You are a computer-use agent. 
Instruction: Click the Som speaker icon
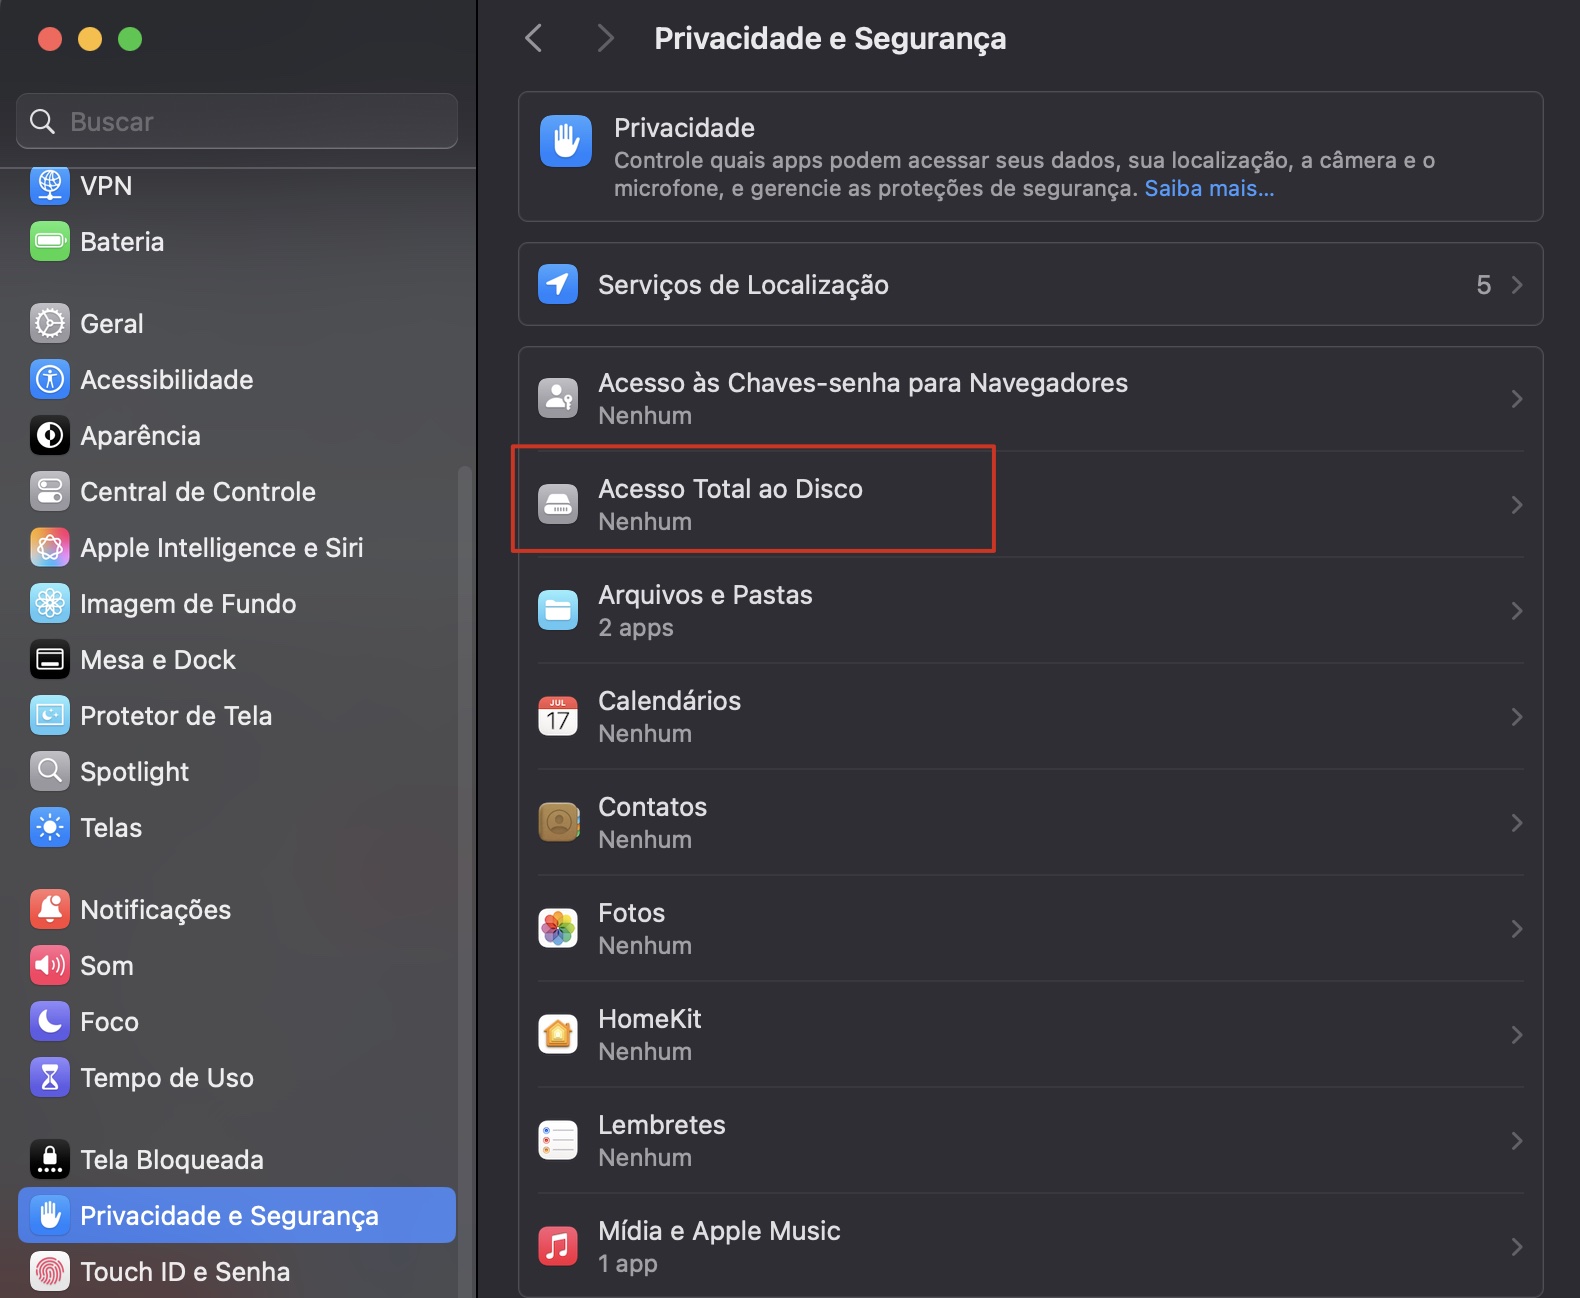[50, 965]
